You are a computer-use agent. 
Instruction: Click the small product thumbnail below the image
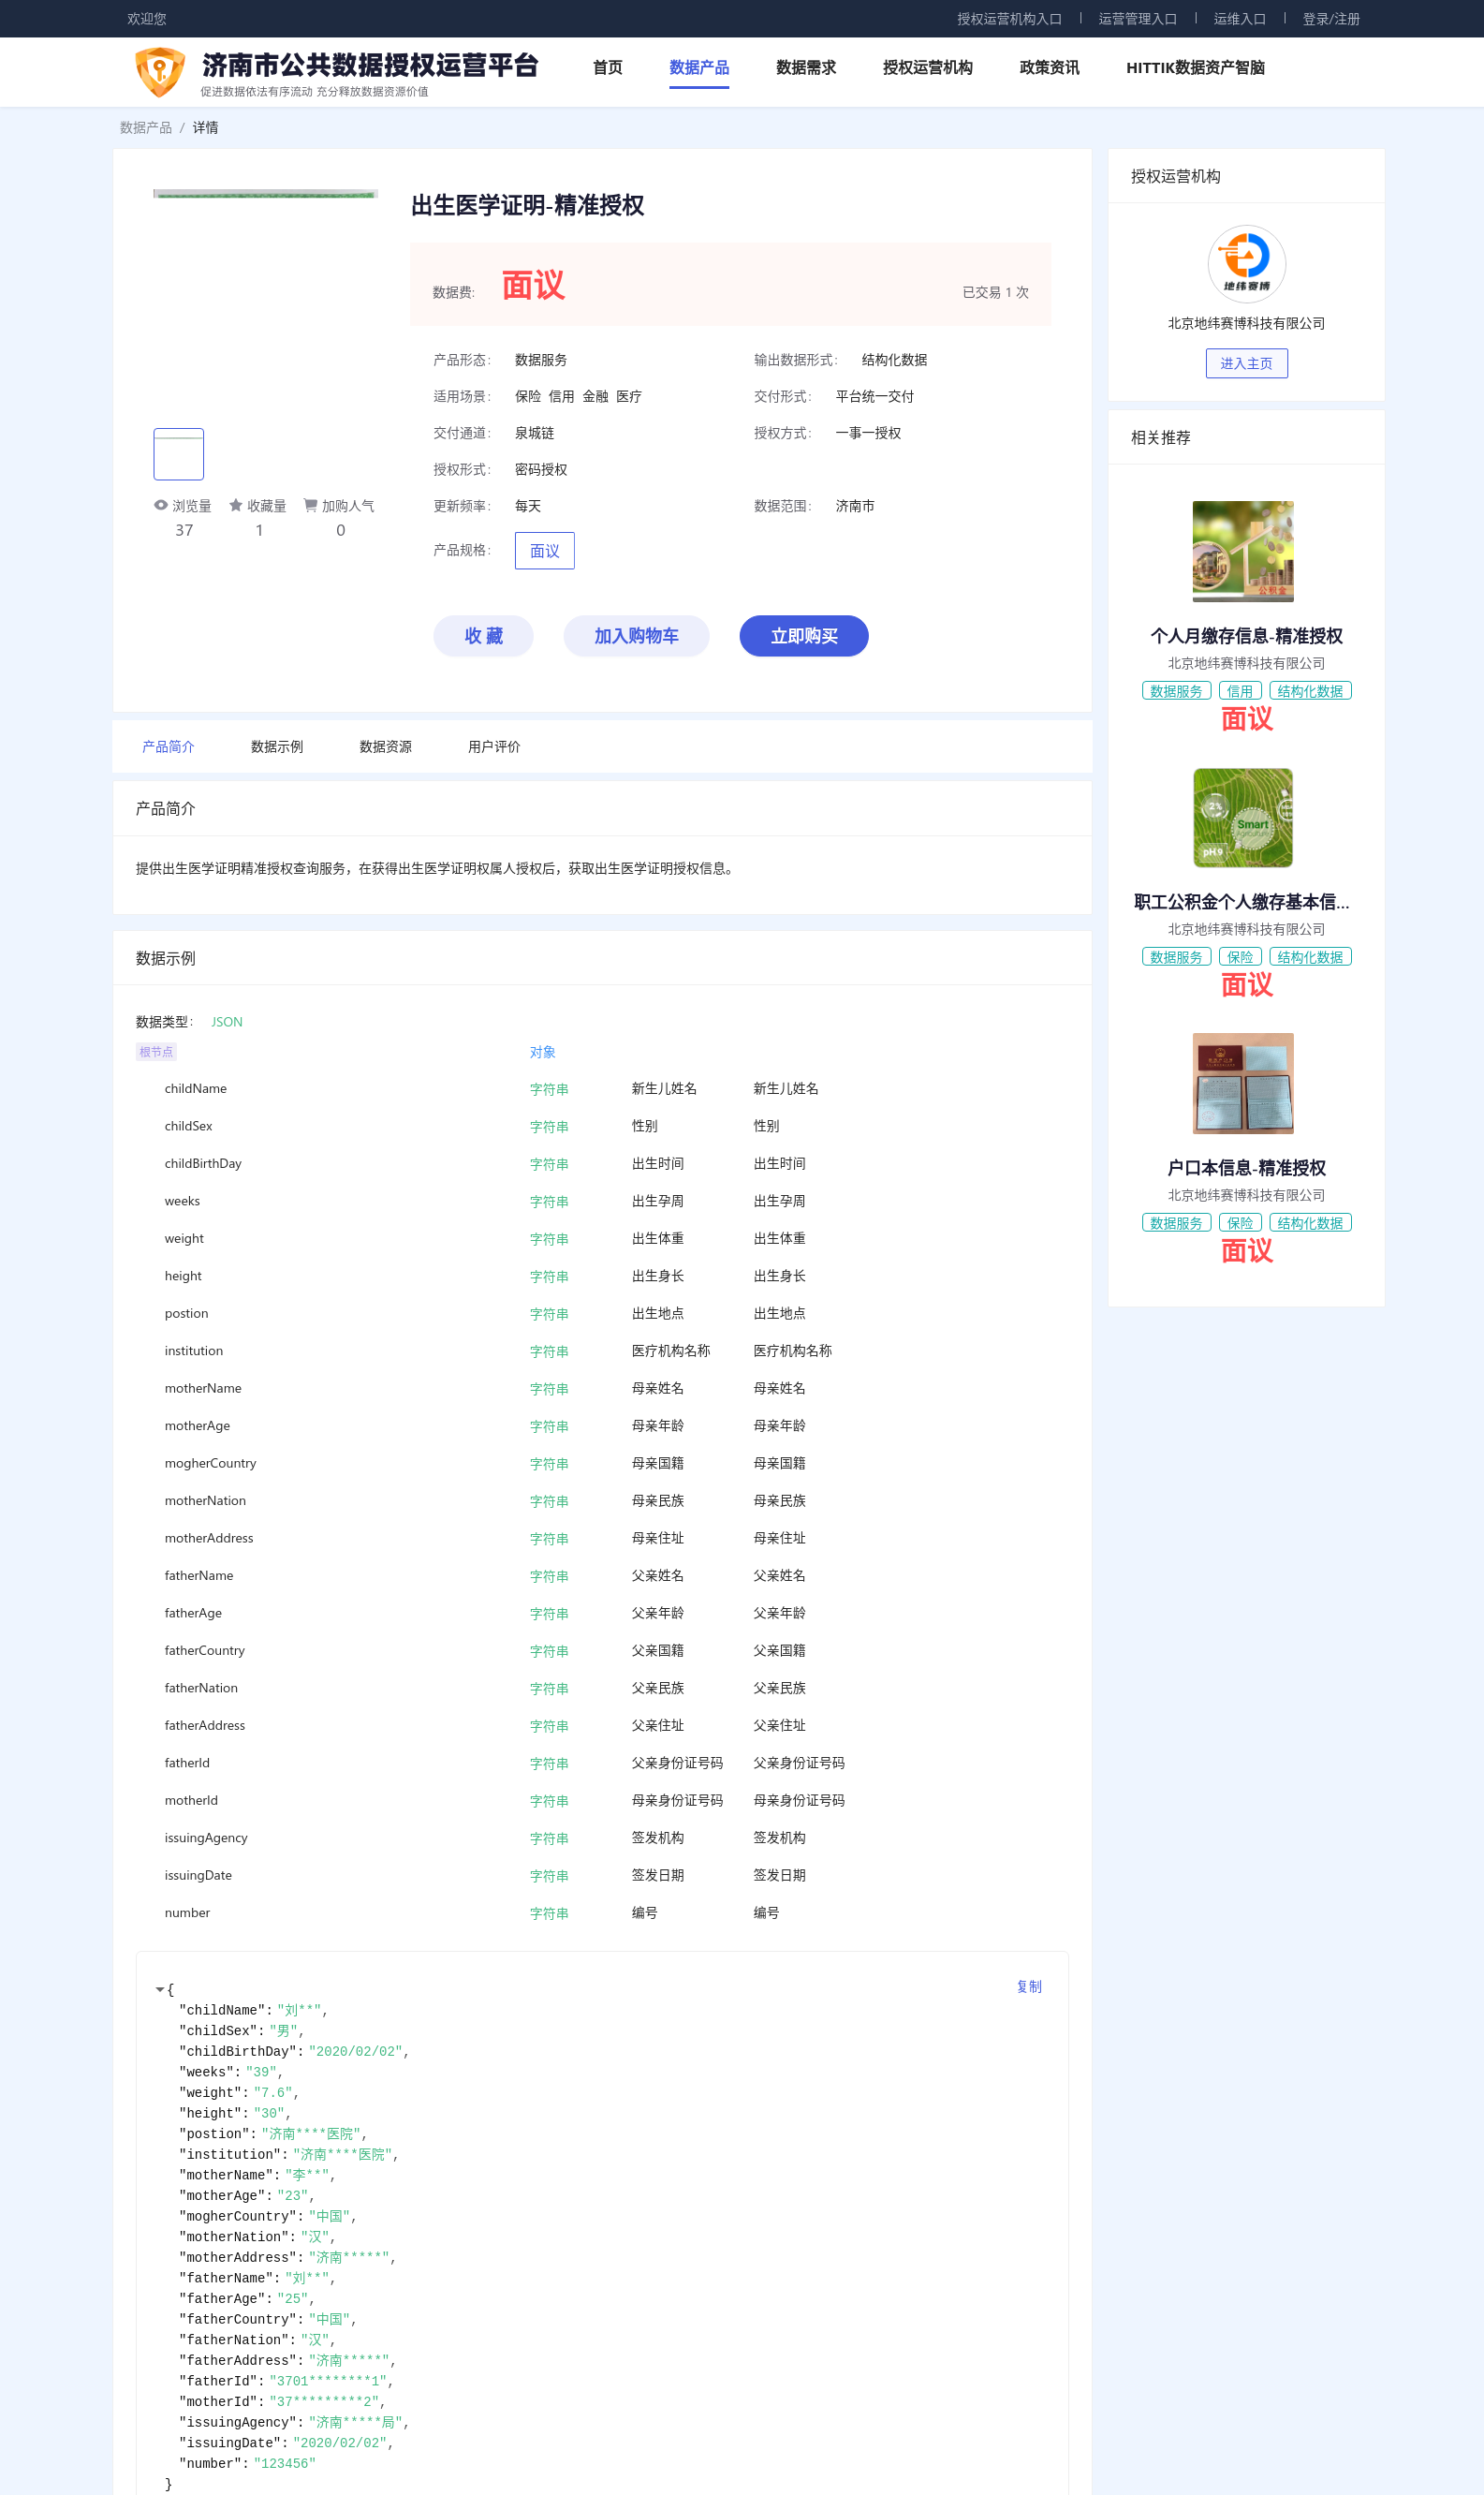click(x=178, y=454)
